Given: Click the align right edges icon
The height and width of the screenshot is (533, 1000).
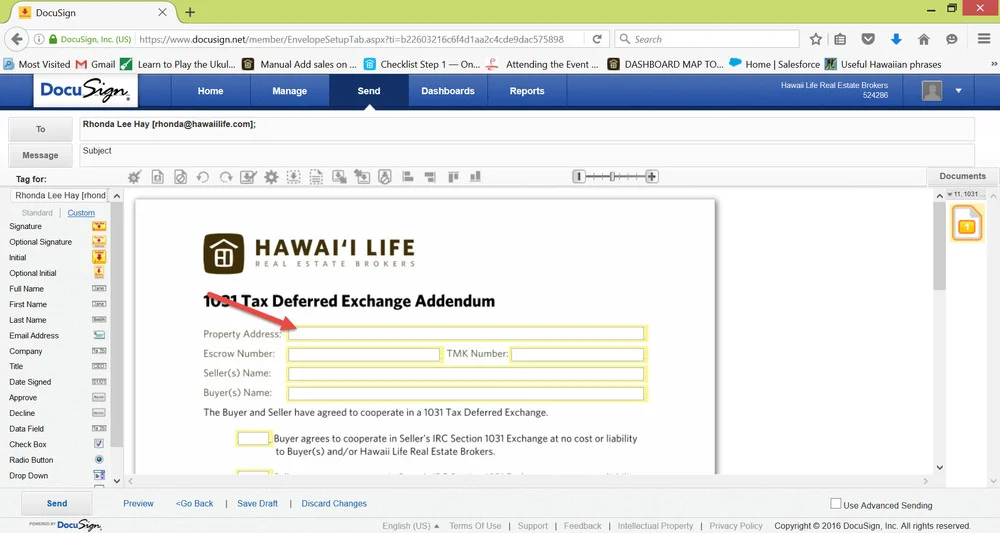Looking at the screenshot, I should pyautogui.click(x=430, y=177).
